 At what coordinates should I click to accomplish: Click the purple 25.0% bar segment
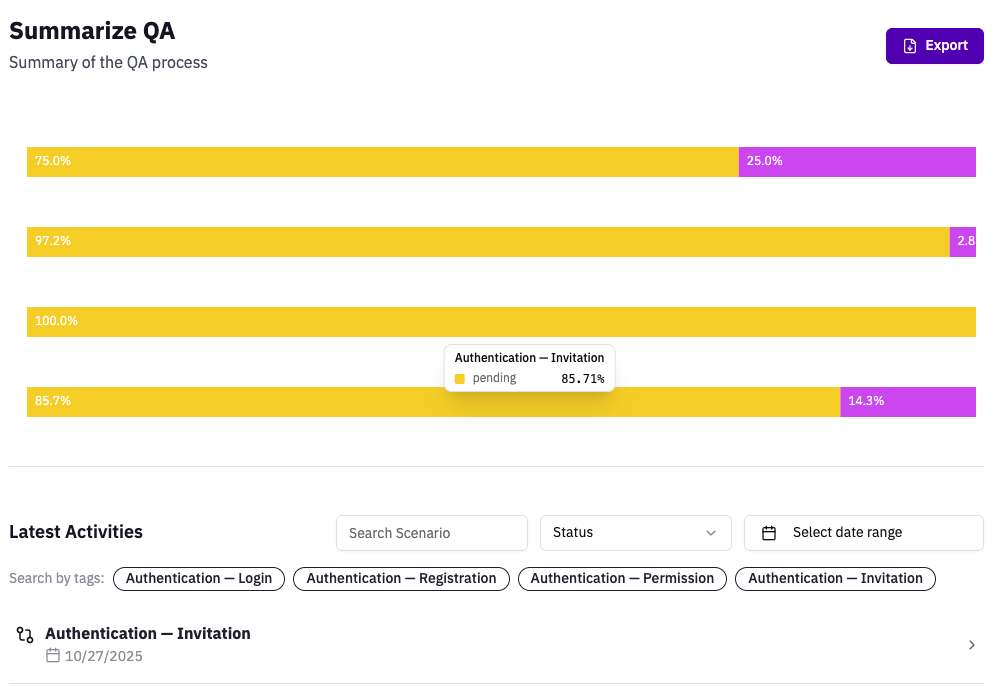[x=857, y=162]
